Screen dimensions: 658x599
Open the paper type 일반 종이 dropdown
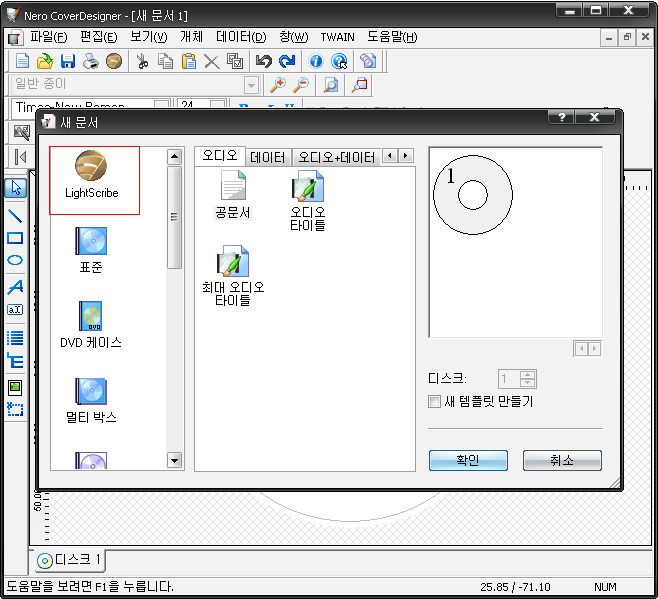point(251,86)
